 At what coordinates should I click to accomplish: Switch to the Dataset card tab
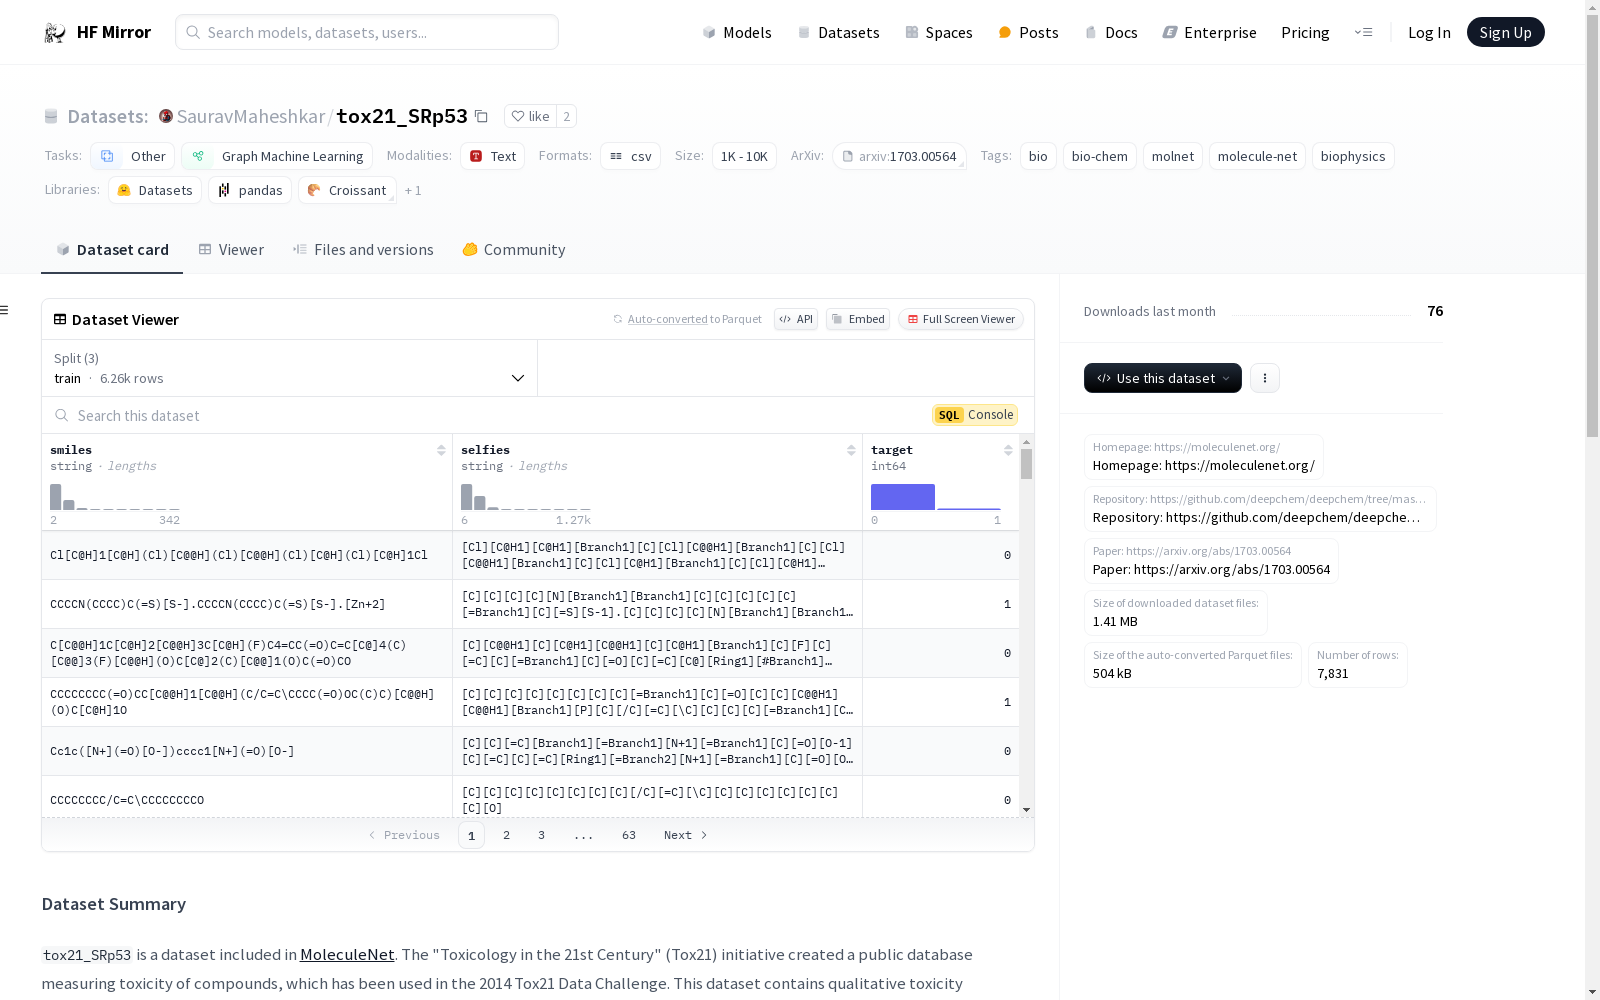click(112, 250)
